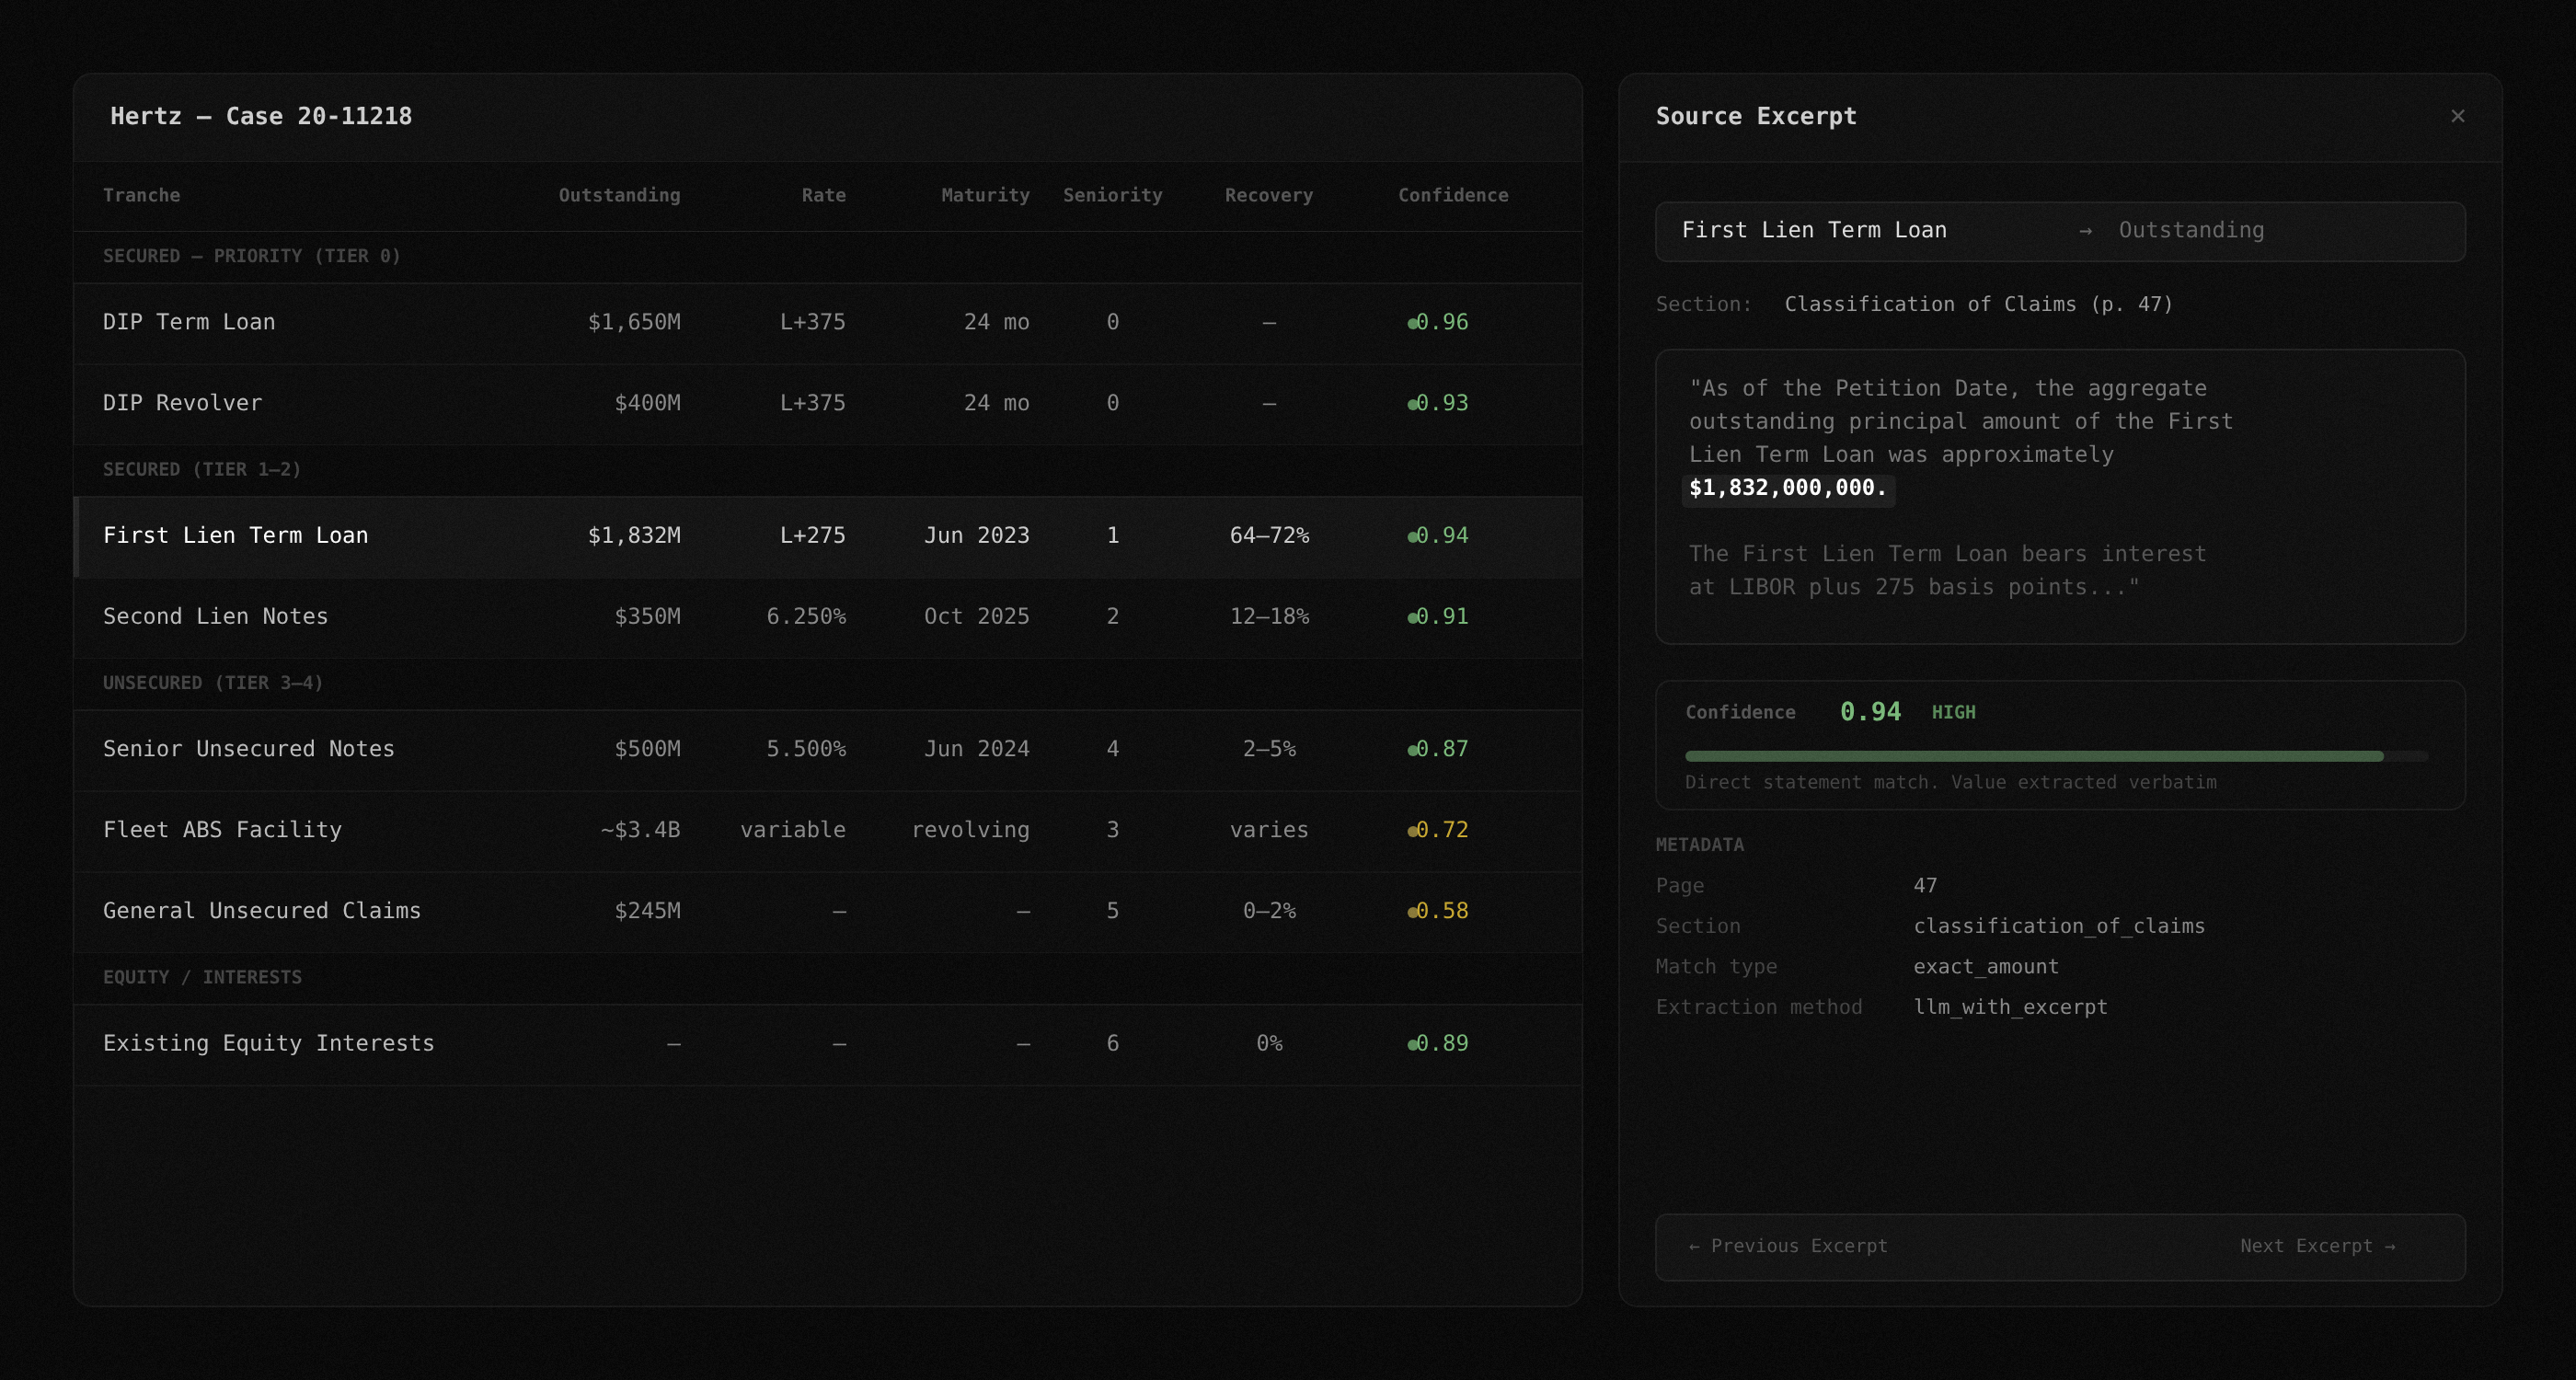The width and height of the screenshot is (2576, 1380).
Task: Click the Seniority column header
Action: click(x=1112, y=196)
